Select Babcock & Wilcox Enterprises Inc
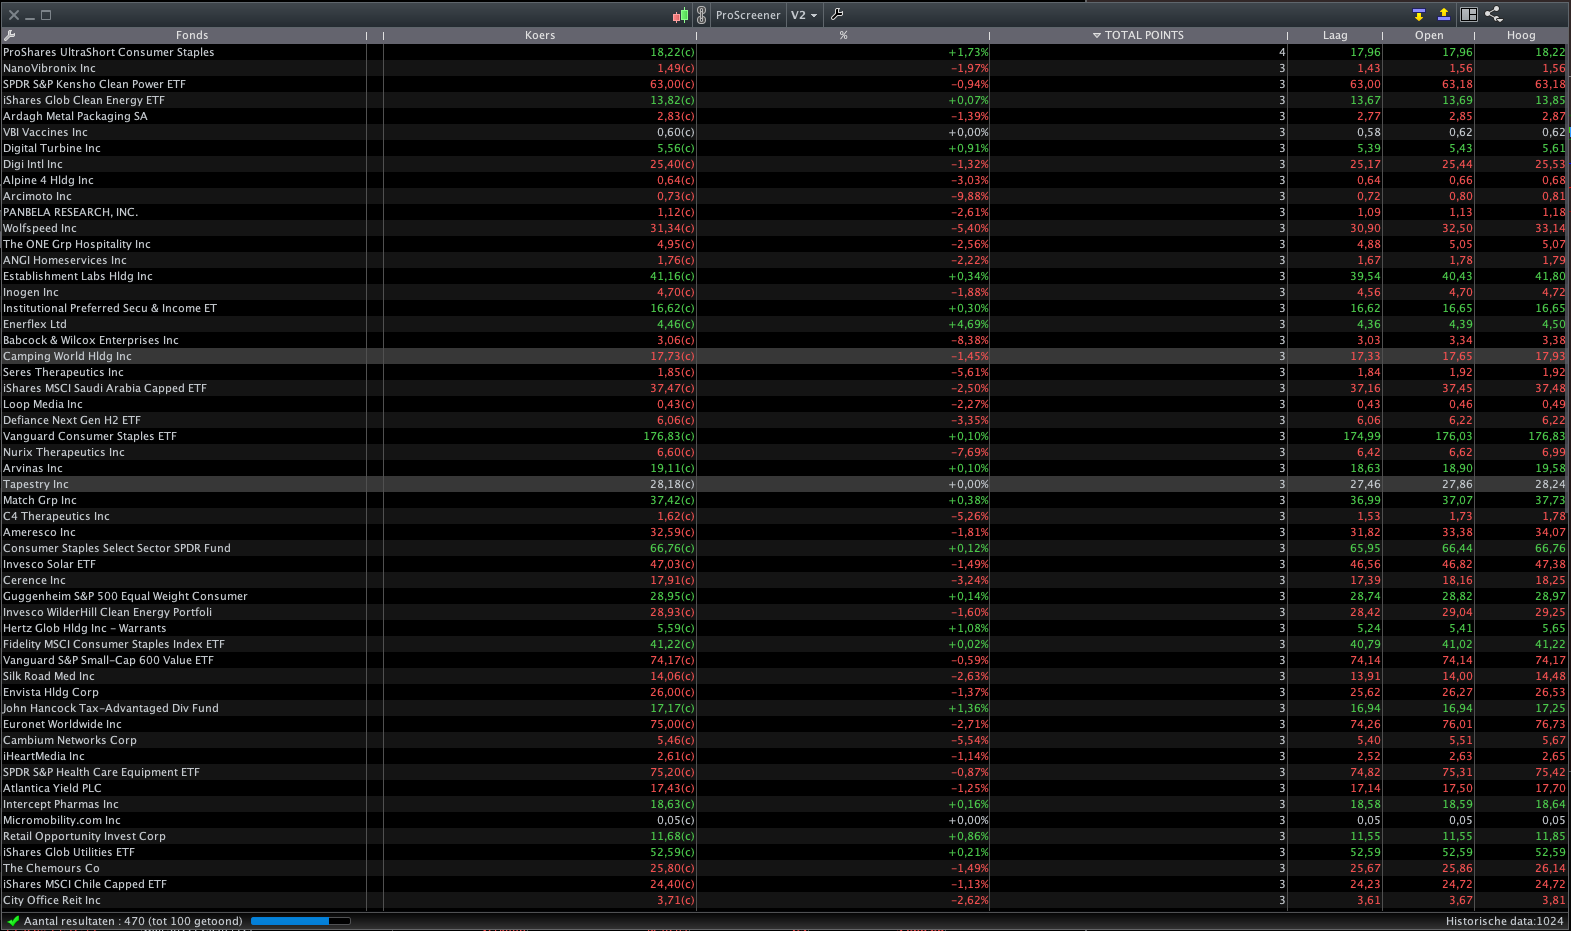This screenshot has width=1571, height=931. tap(785, 340)
